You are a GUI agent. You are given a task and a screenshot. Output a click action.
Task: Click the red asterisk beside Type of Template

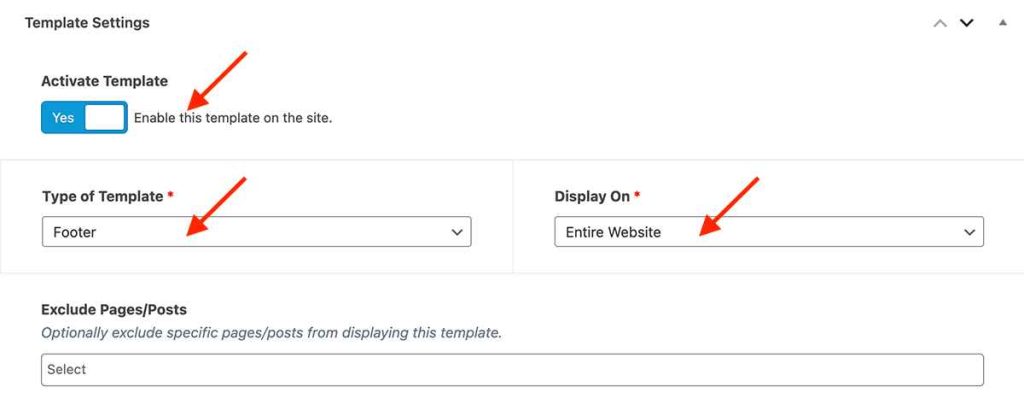171,195
